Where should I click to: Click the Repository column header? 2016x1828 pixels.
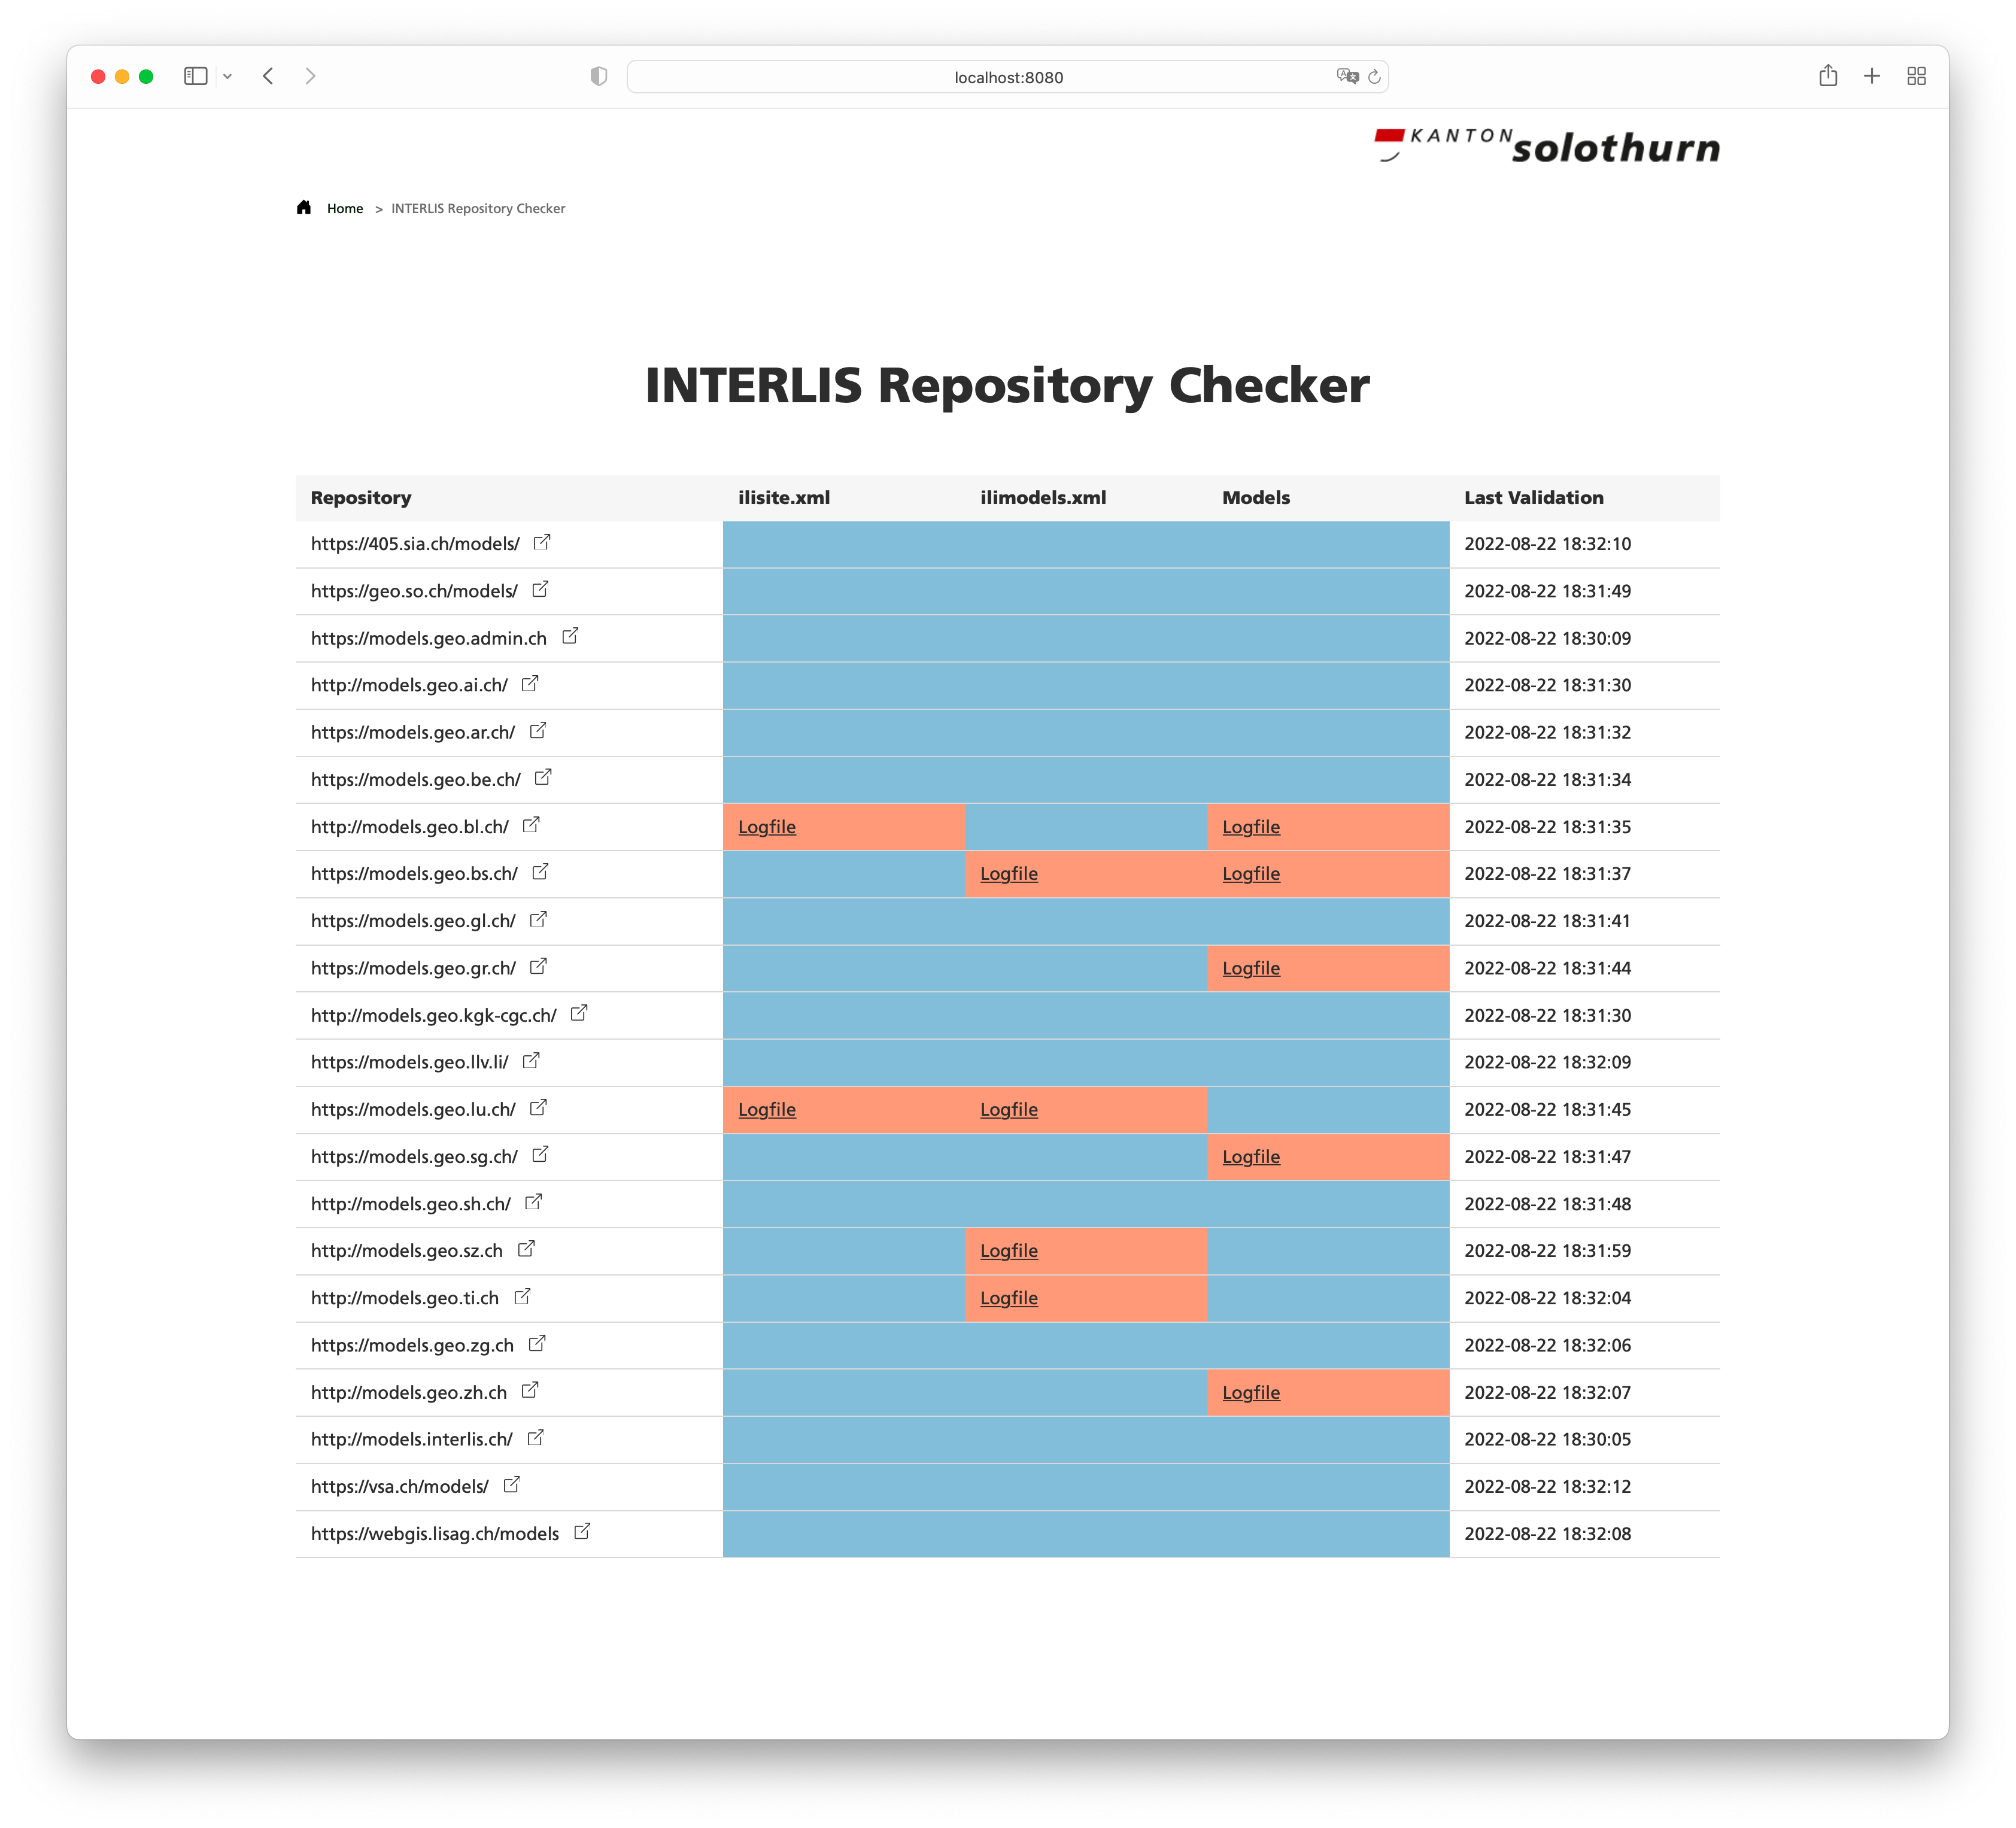pyautogui.click(x=361, y=498)
